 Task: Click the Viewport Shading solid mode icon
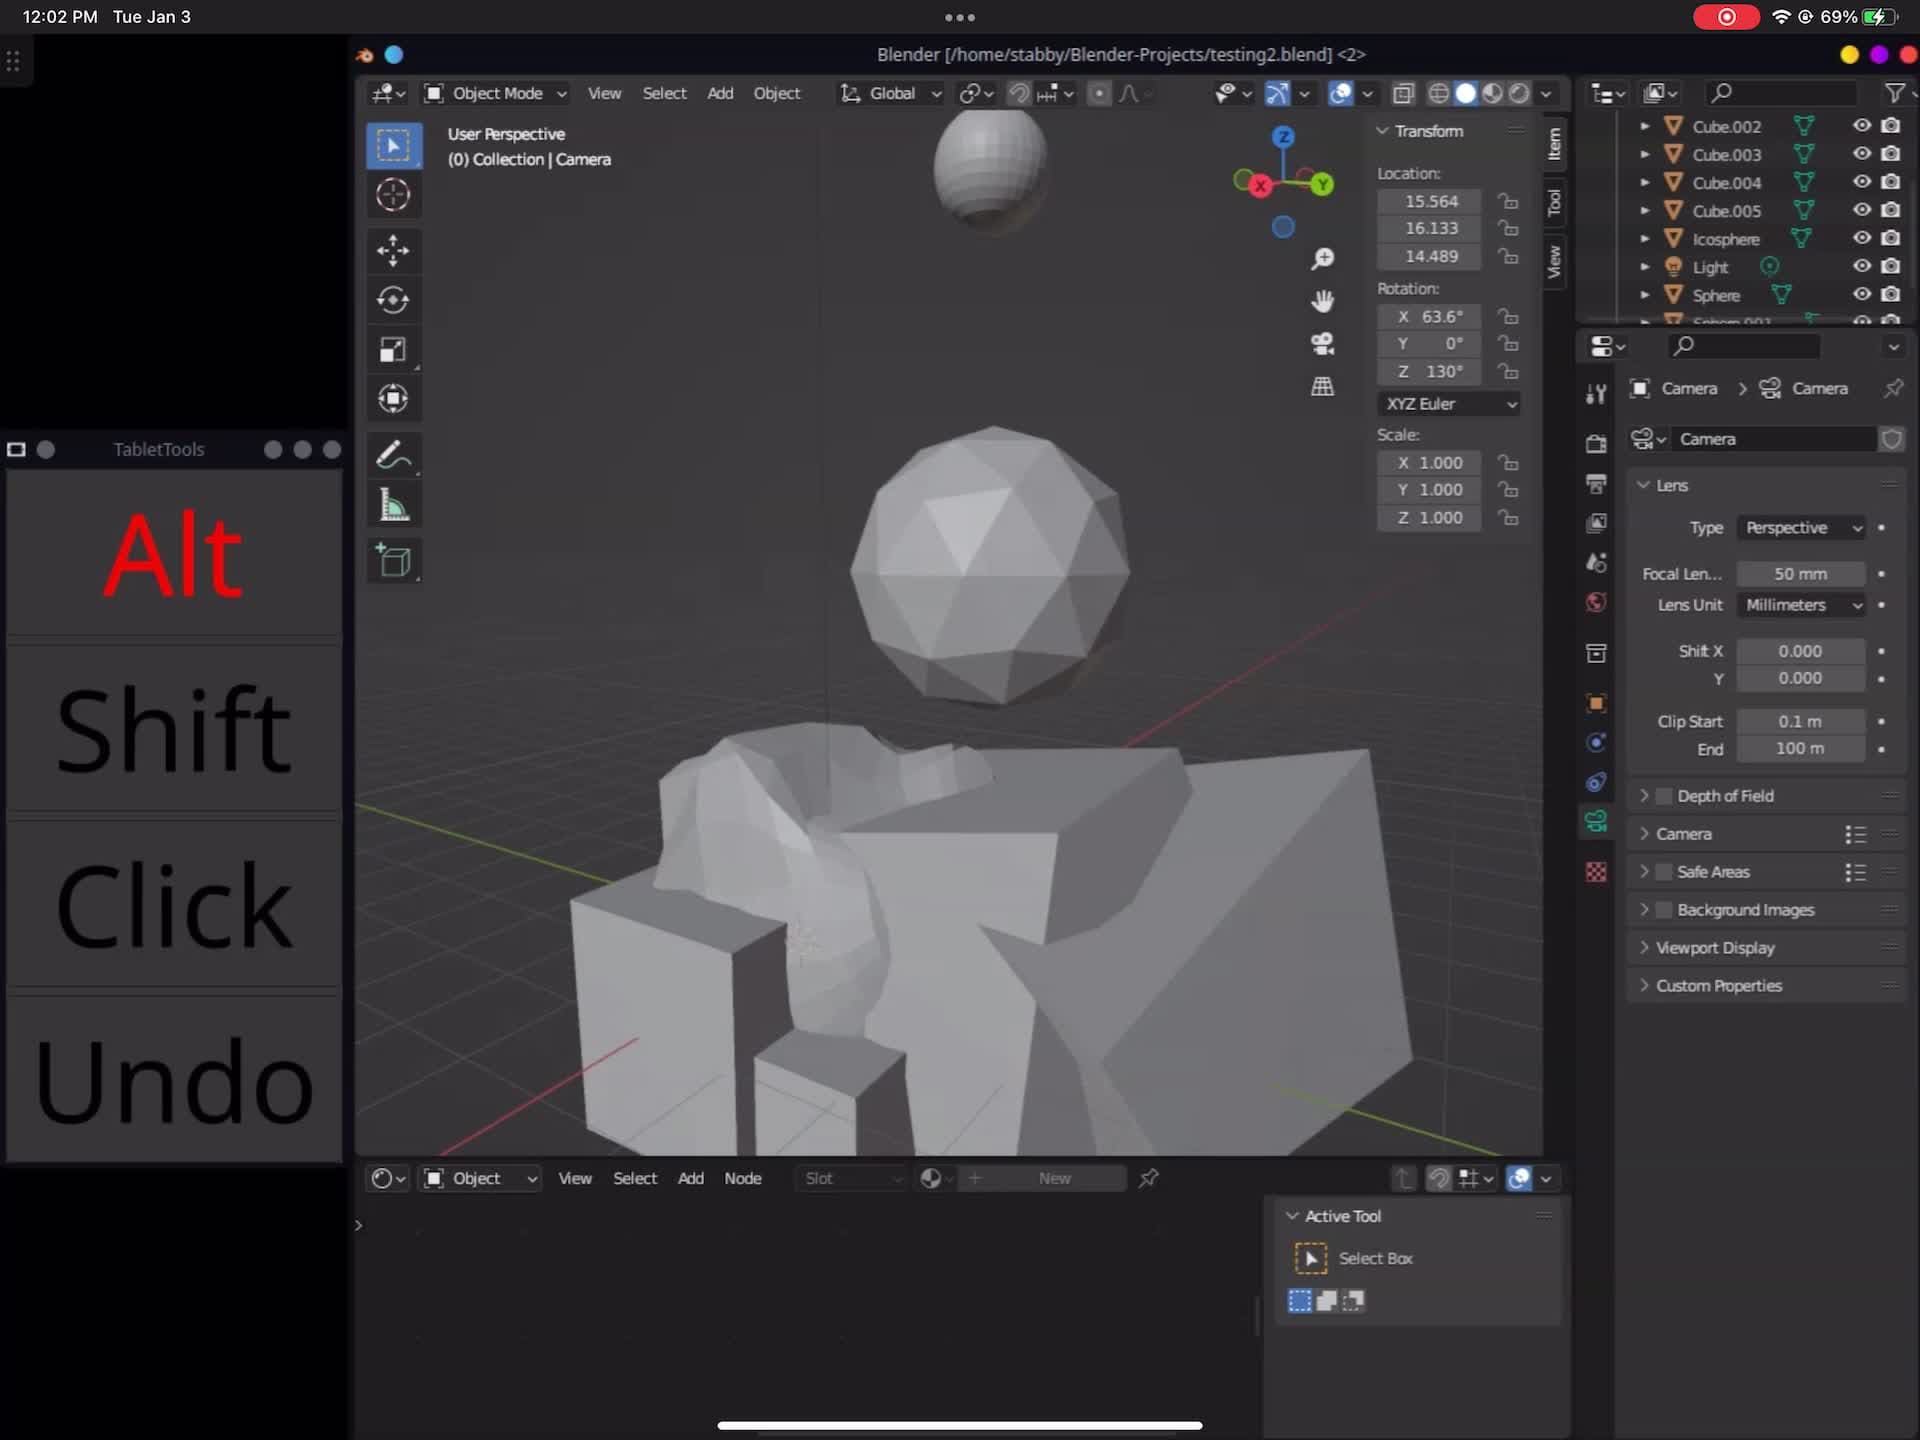[1463, 92]
